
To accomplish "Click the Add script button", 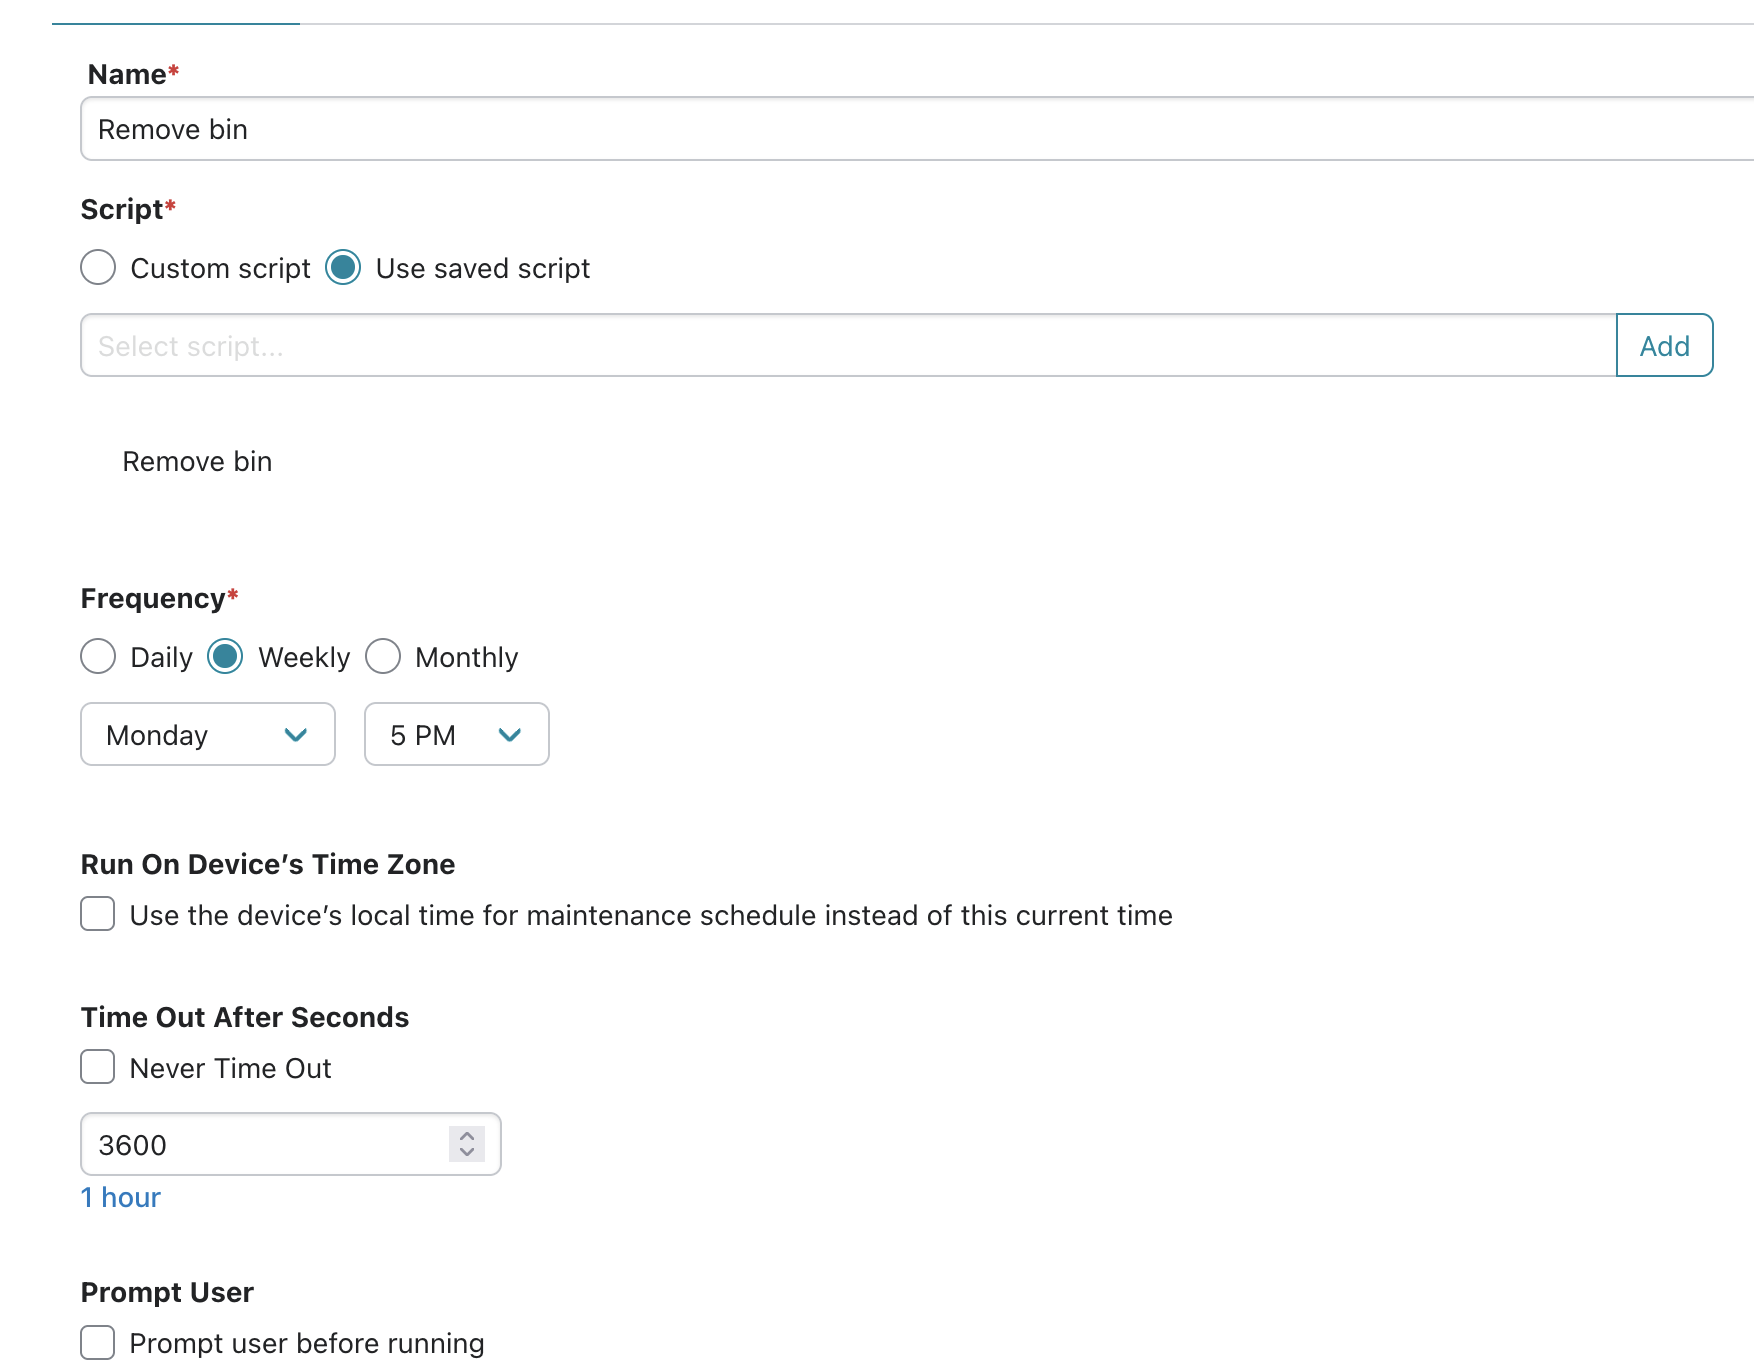I will [x=1664, y=345].
